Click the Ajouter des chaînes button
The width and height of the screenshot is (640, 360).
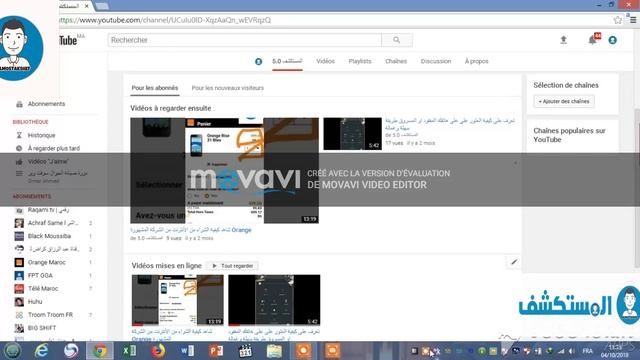pos(564,101)
